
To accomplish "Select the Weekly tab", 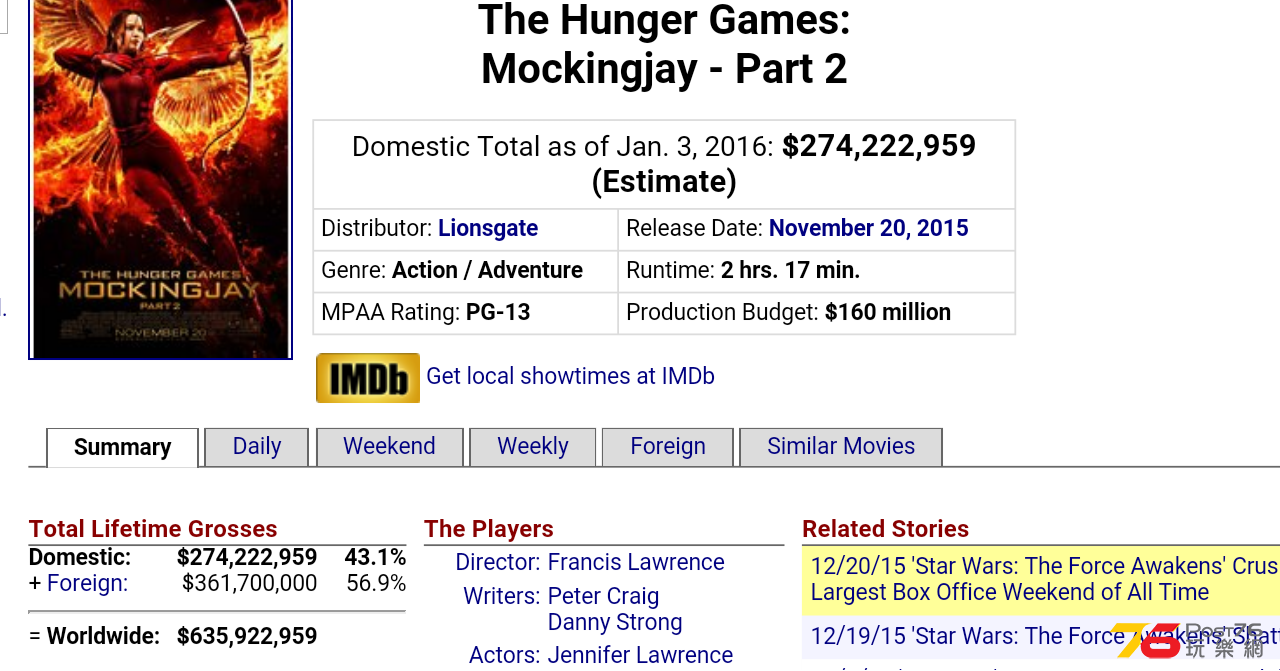I will [533, 447].
